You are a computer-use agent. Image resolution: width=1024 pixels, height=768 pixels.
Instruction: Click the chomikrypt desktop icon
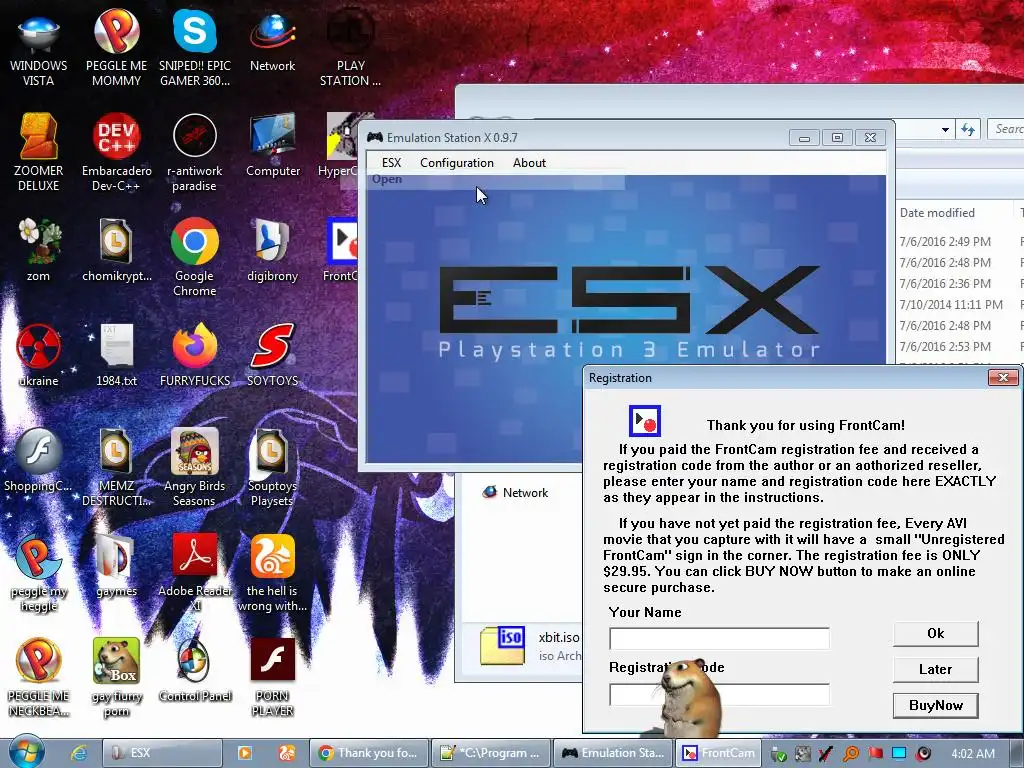click(116, 251)
